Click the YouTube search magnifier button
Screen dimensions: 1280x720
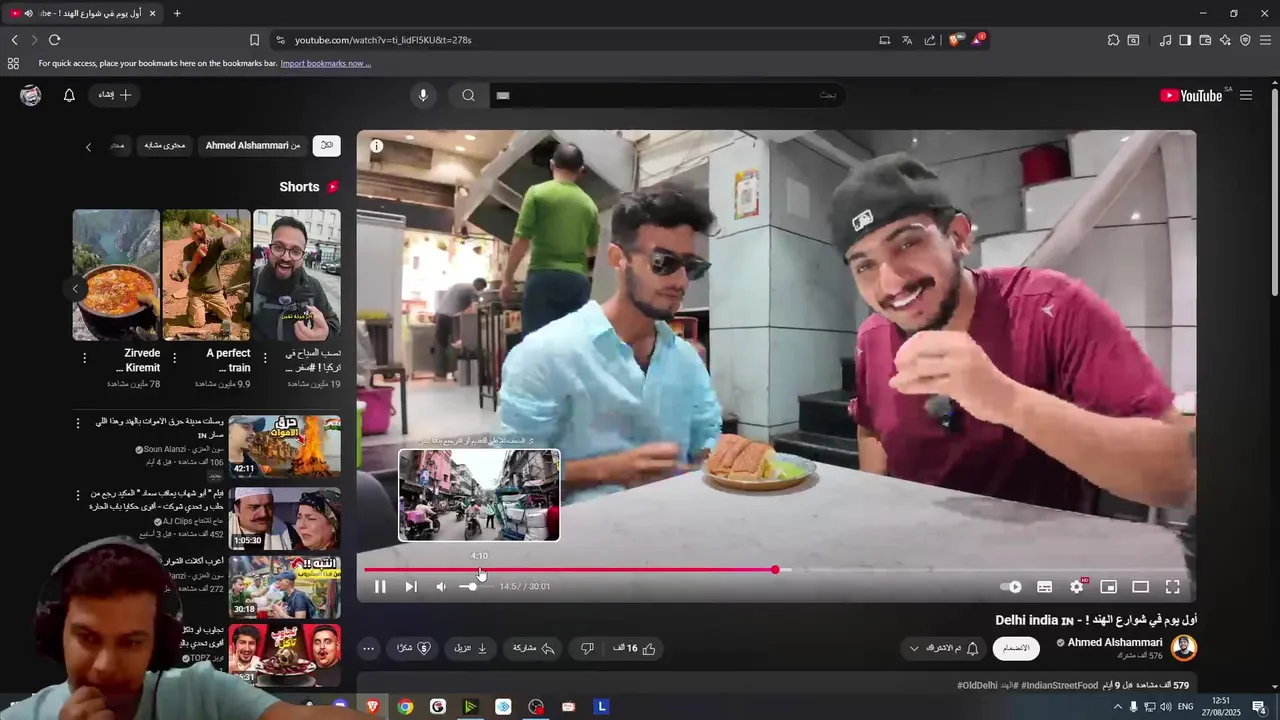pos(468,95)
